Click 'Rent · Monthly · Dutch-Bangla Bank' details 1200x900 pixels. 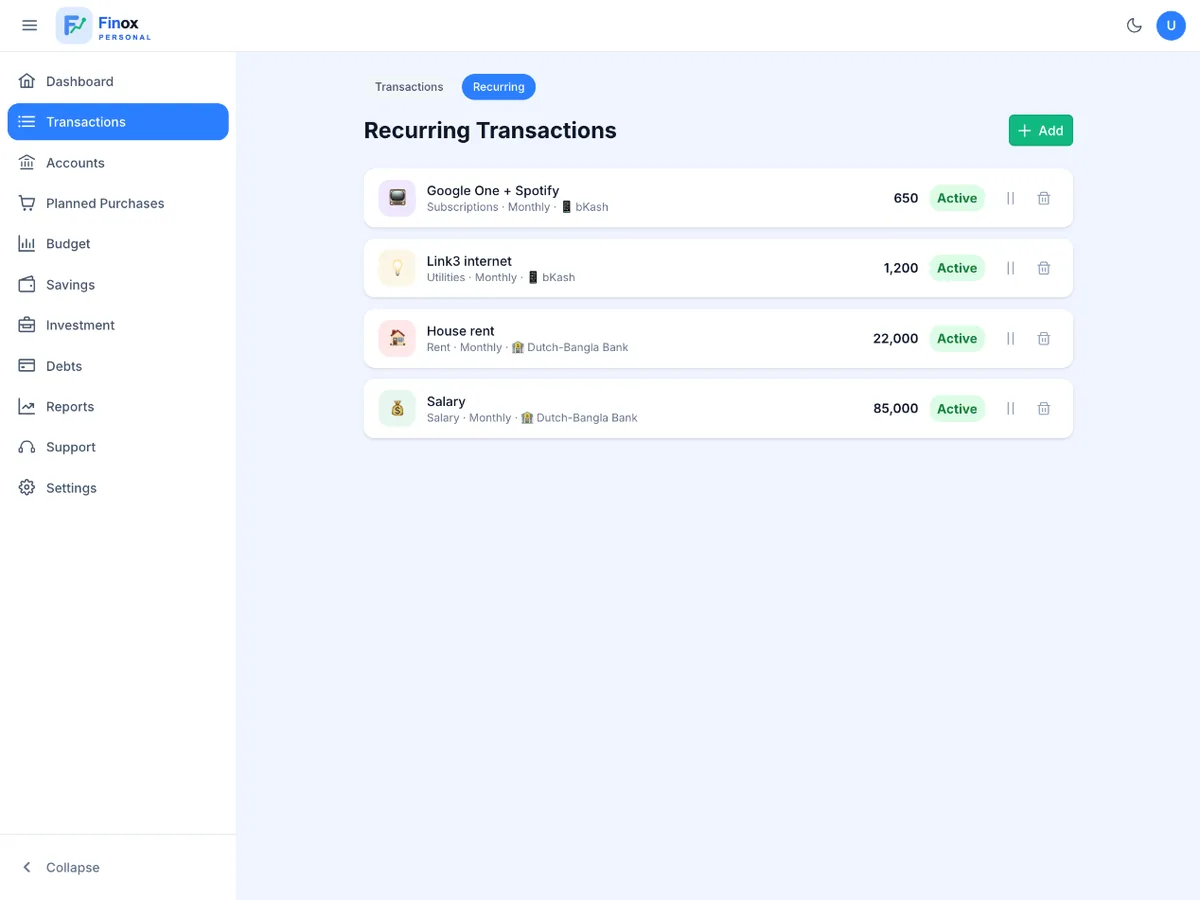528,347
